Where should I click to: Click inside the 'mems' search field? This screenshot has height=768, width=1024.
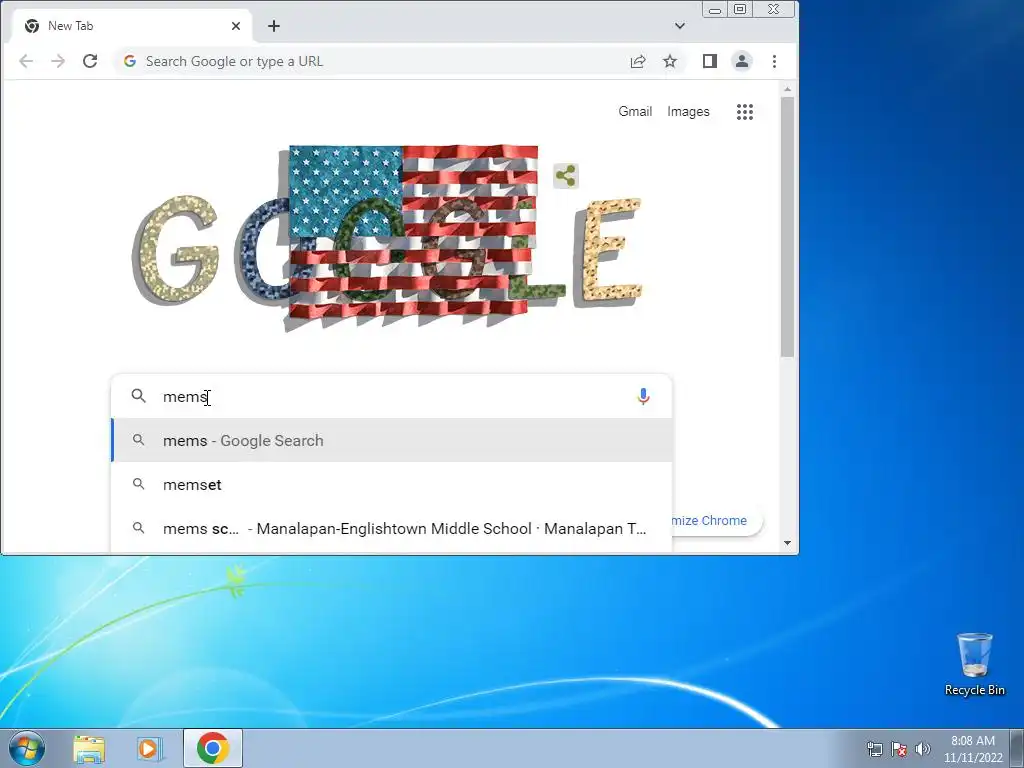[392, 396]
